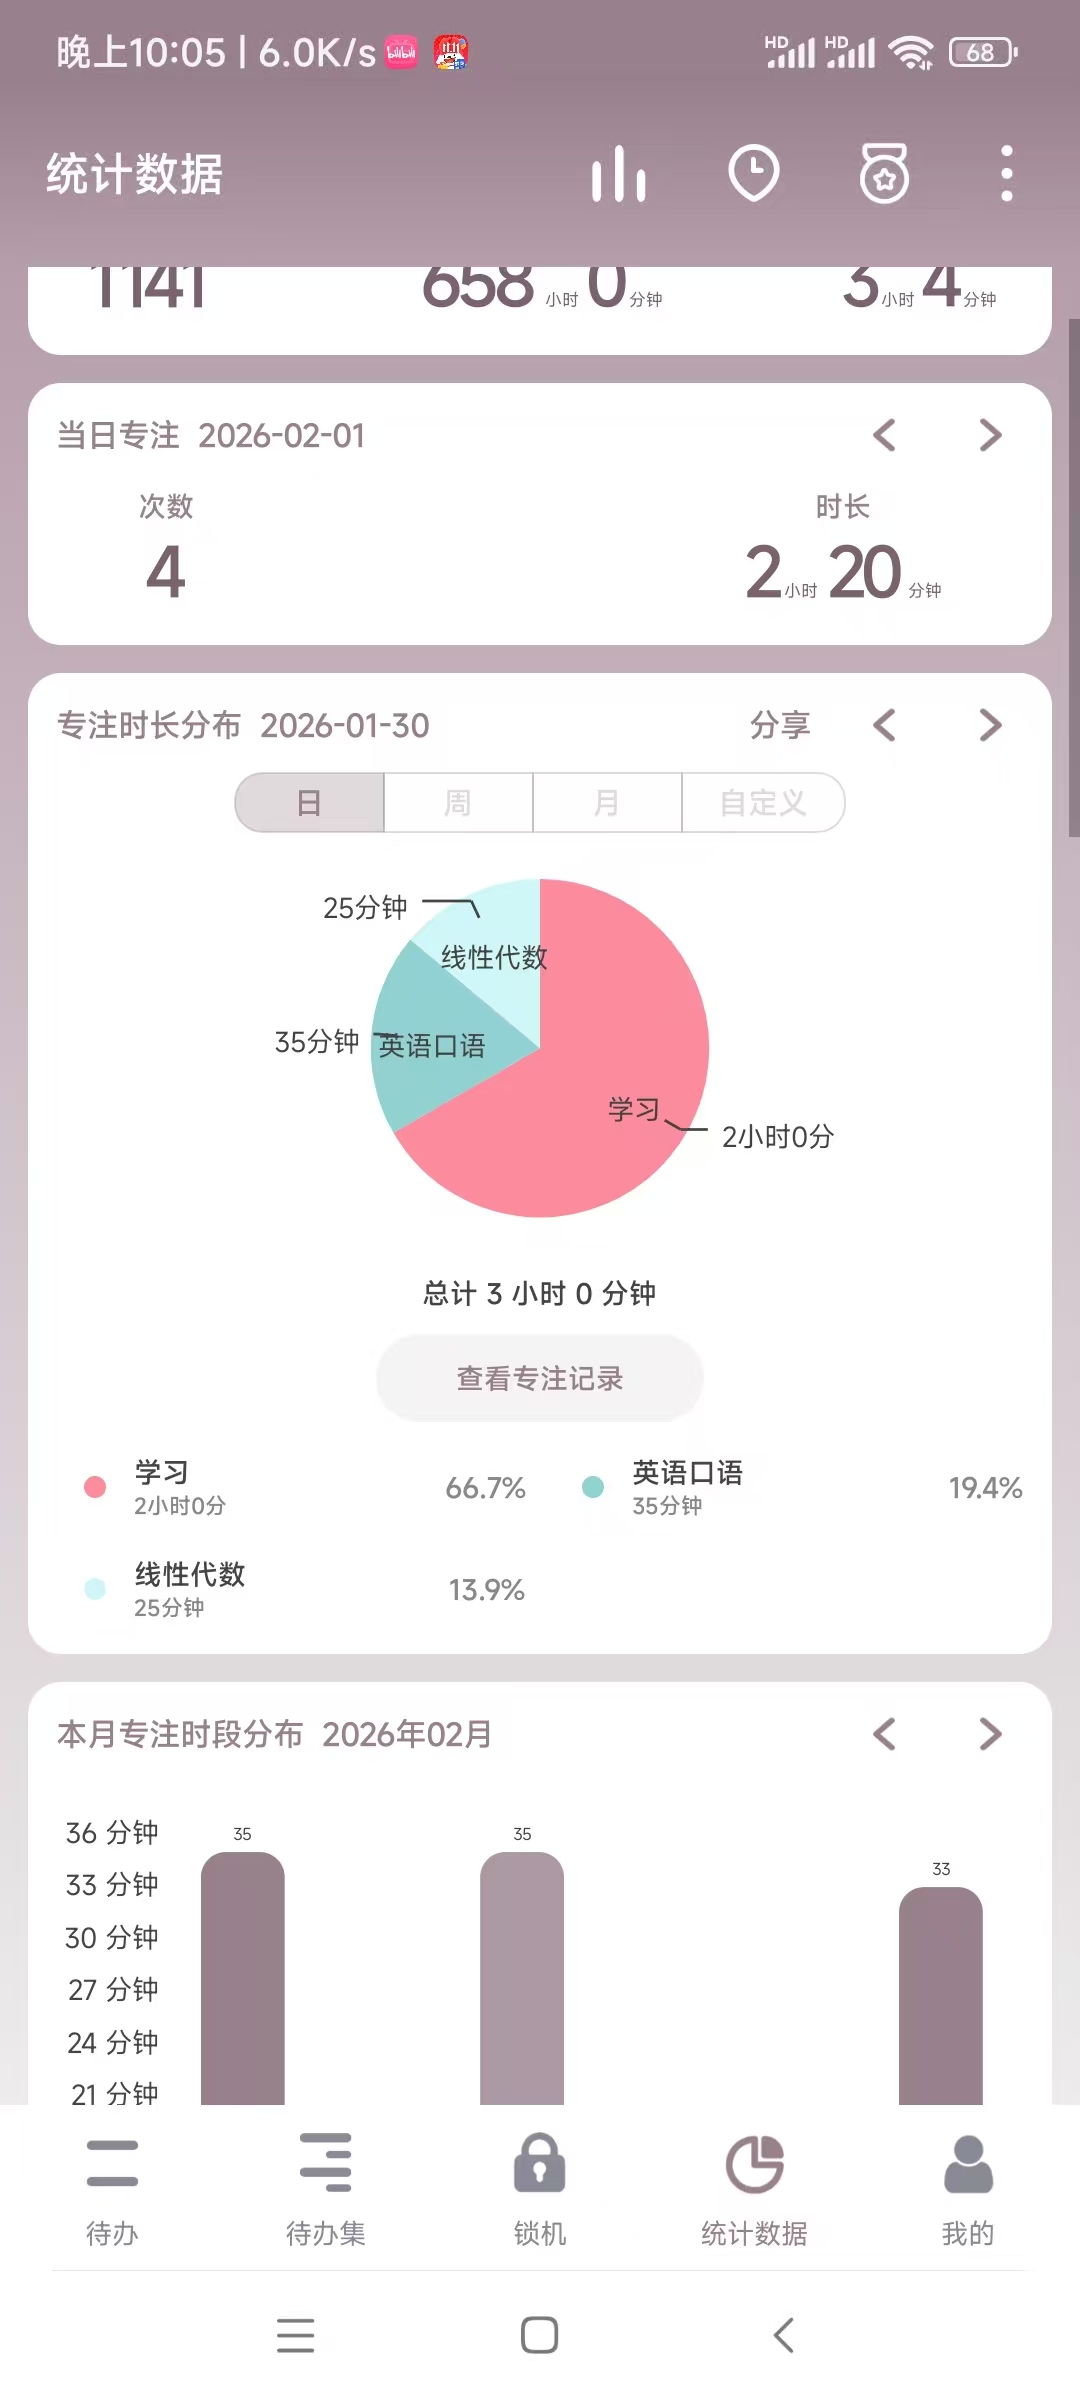This screenshot has width=1080, height=2400.
Task: Select the 自定义 custom range tab
Action: click(x=763, y=802)
